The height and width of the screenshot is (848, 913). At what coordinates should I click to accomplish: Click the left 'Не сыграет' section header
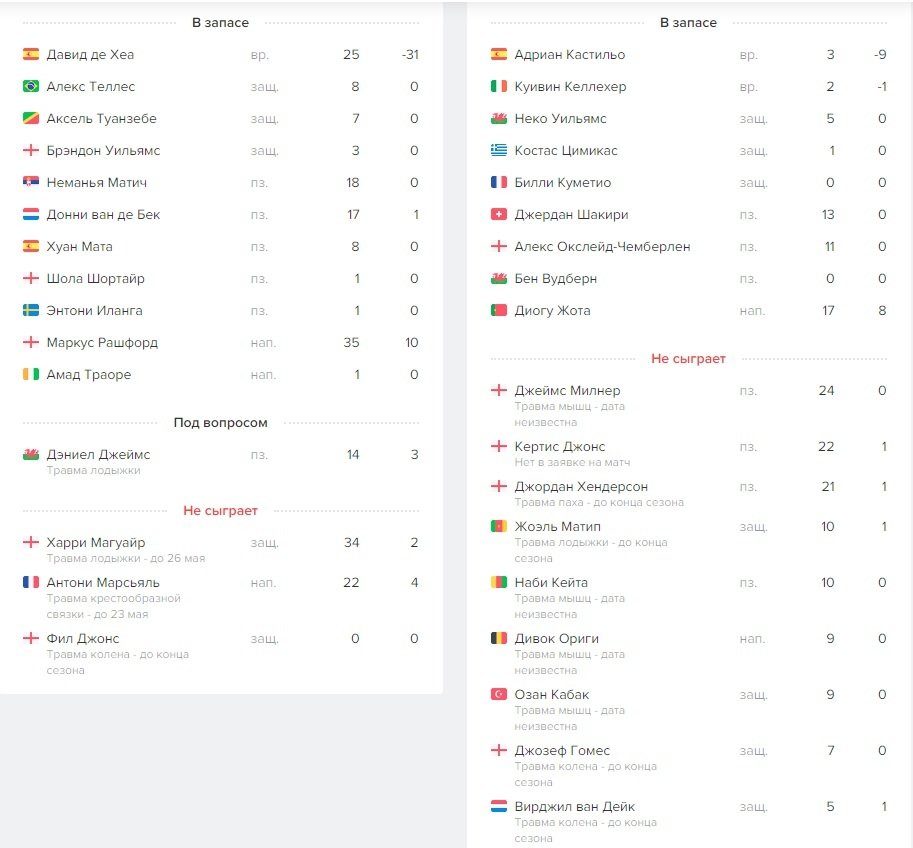220,511
